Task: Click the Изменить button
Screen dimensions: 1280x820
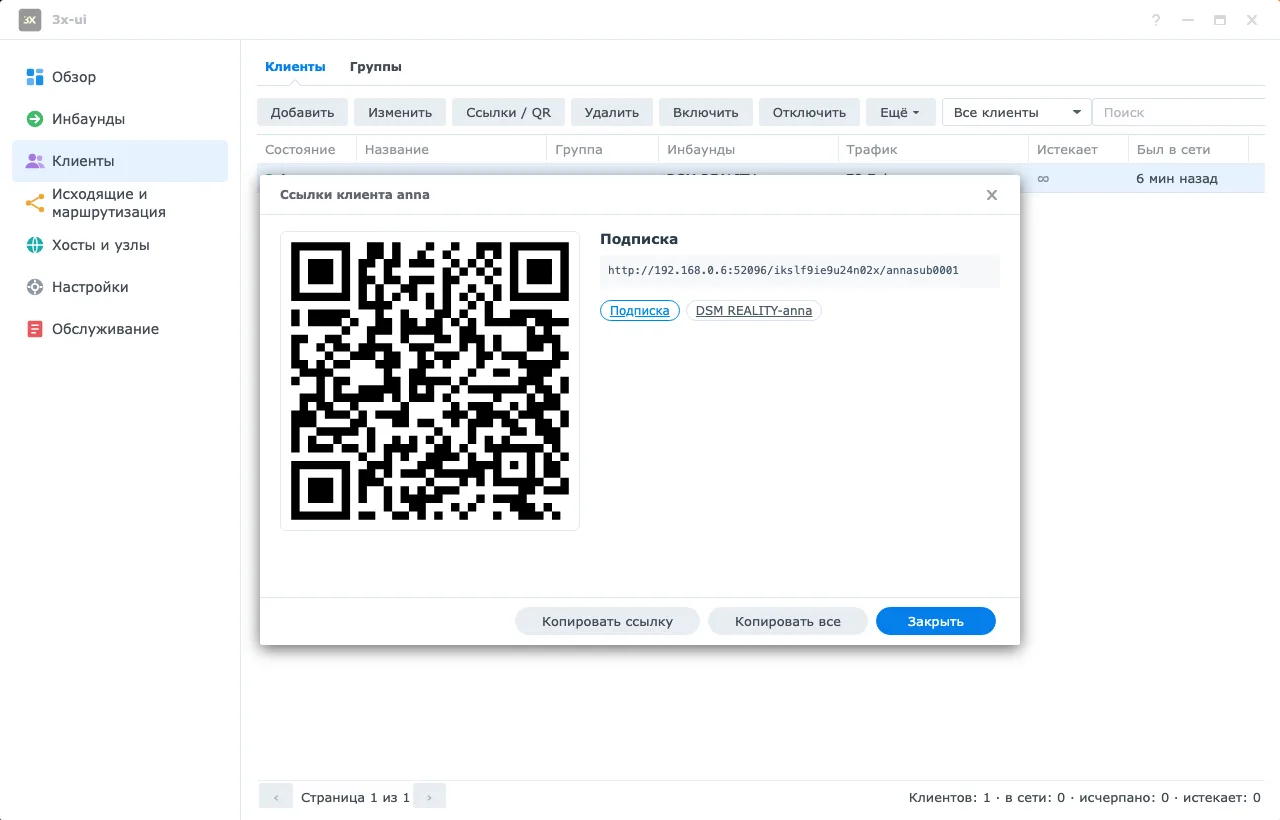Action: point(400,112)
